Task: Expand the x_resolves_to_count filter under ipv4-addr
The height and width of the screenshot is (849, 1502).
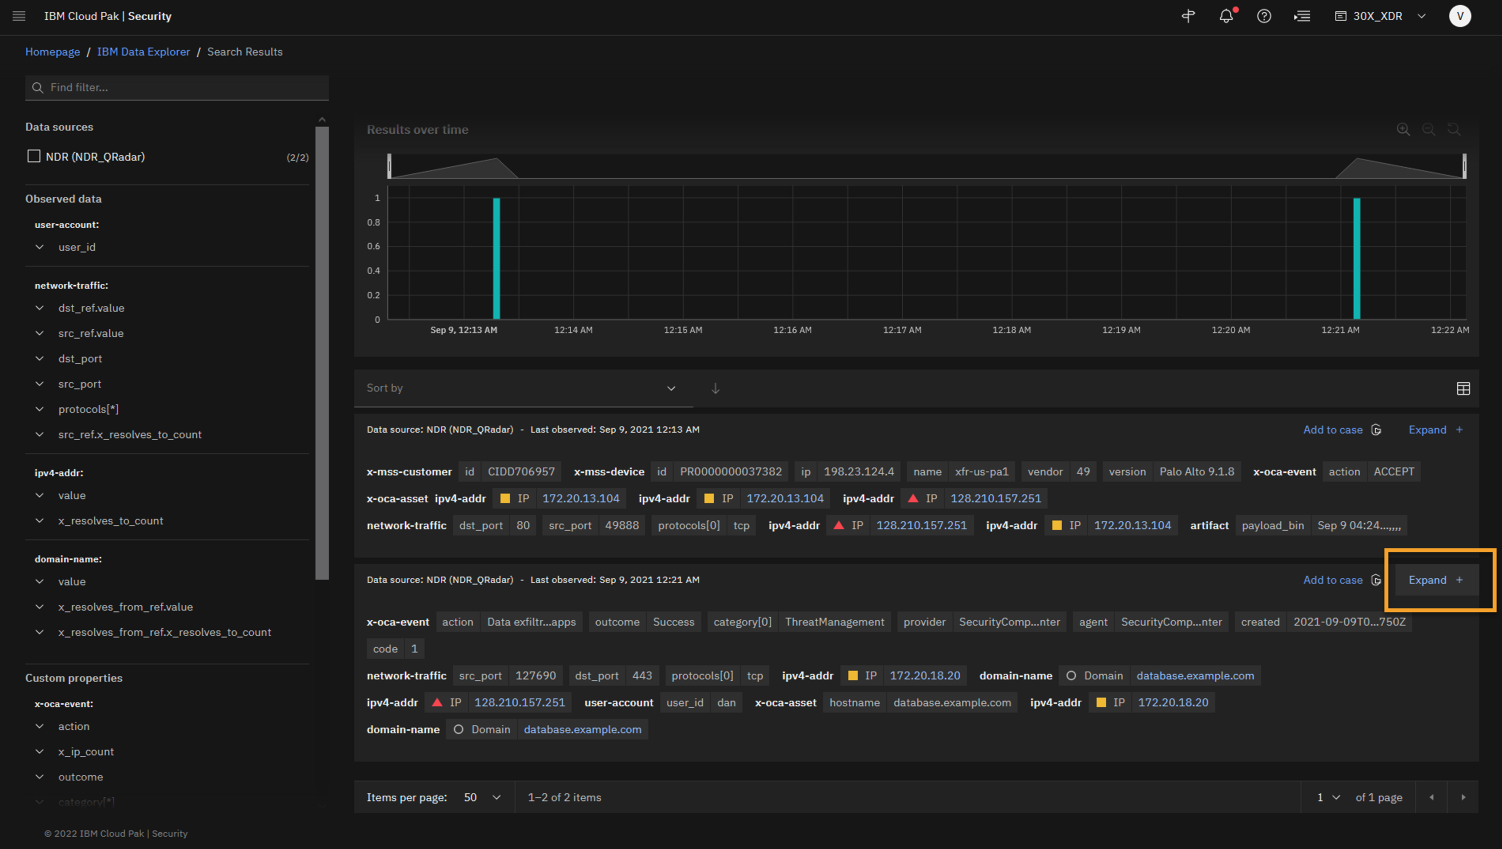Action: [39, 520]
